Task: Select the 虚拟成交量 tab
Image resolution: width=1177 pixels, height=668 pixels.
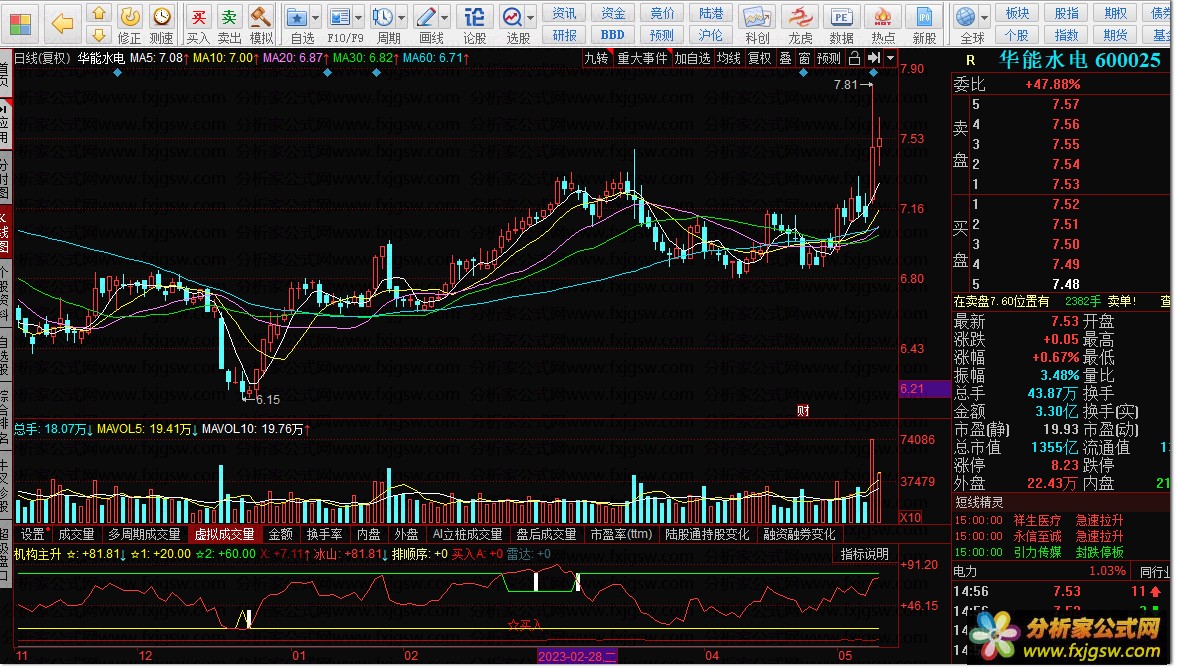Action: (224, 534)
